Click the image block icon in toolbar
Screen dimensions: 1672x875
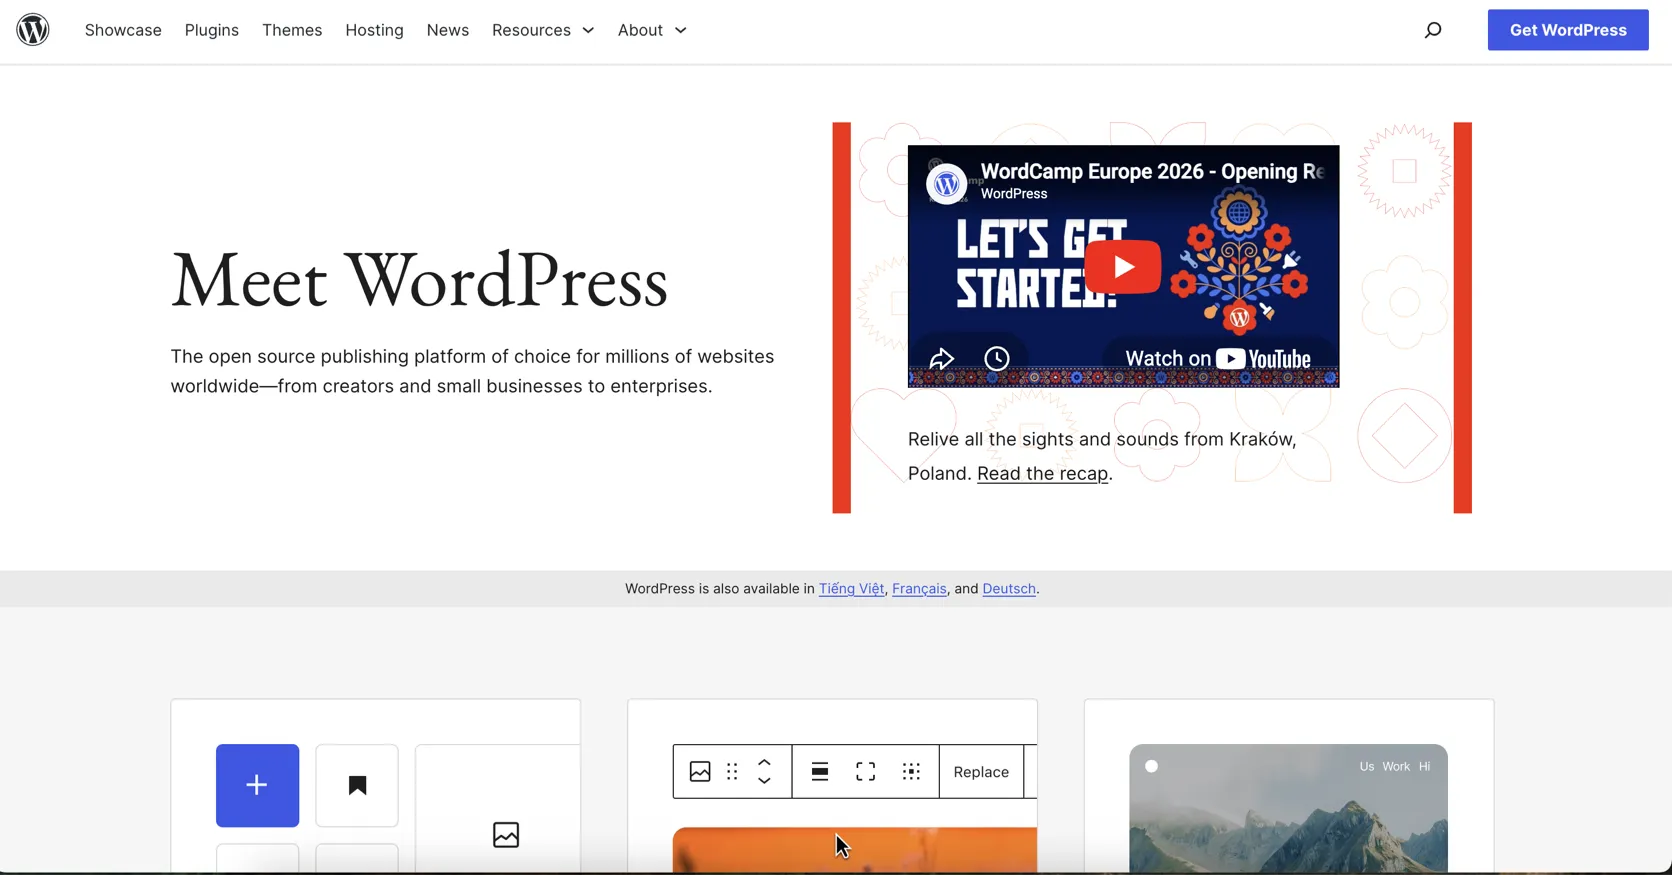click(x=700, y=772)
